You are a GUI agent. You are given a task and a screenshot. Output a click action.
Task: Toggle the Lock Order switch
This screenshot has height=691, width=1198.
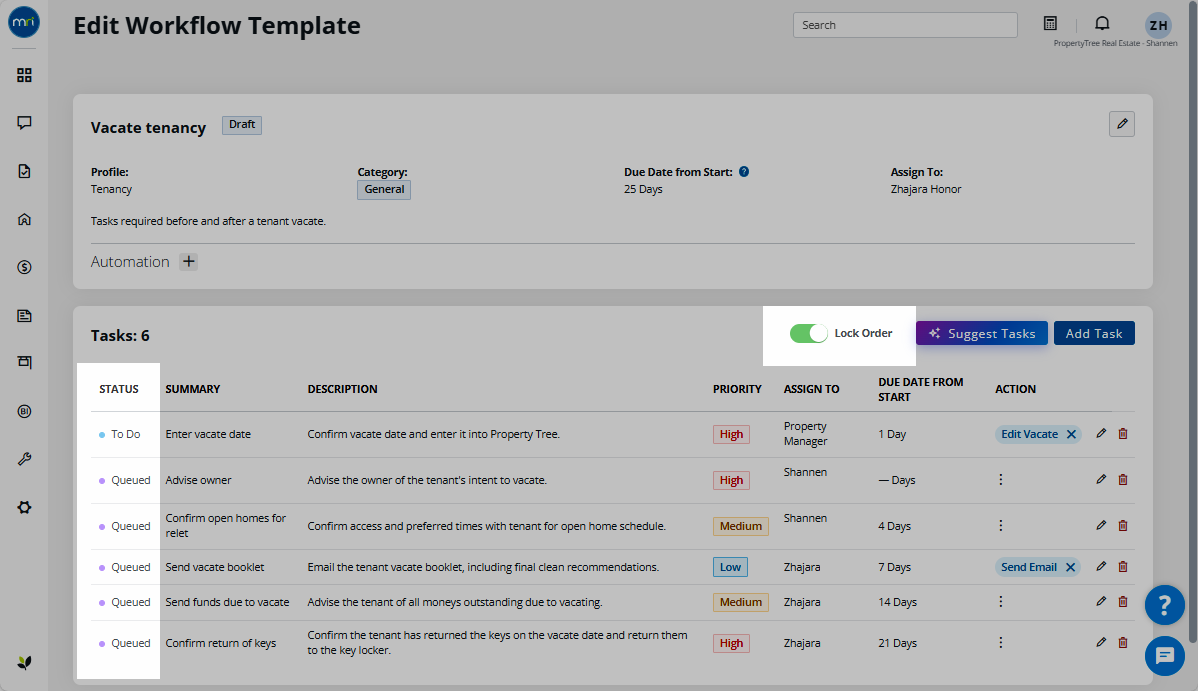pos(808,333)
